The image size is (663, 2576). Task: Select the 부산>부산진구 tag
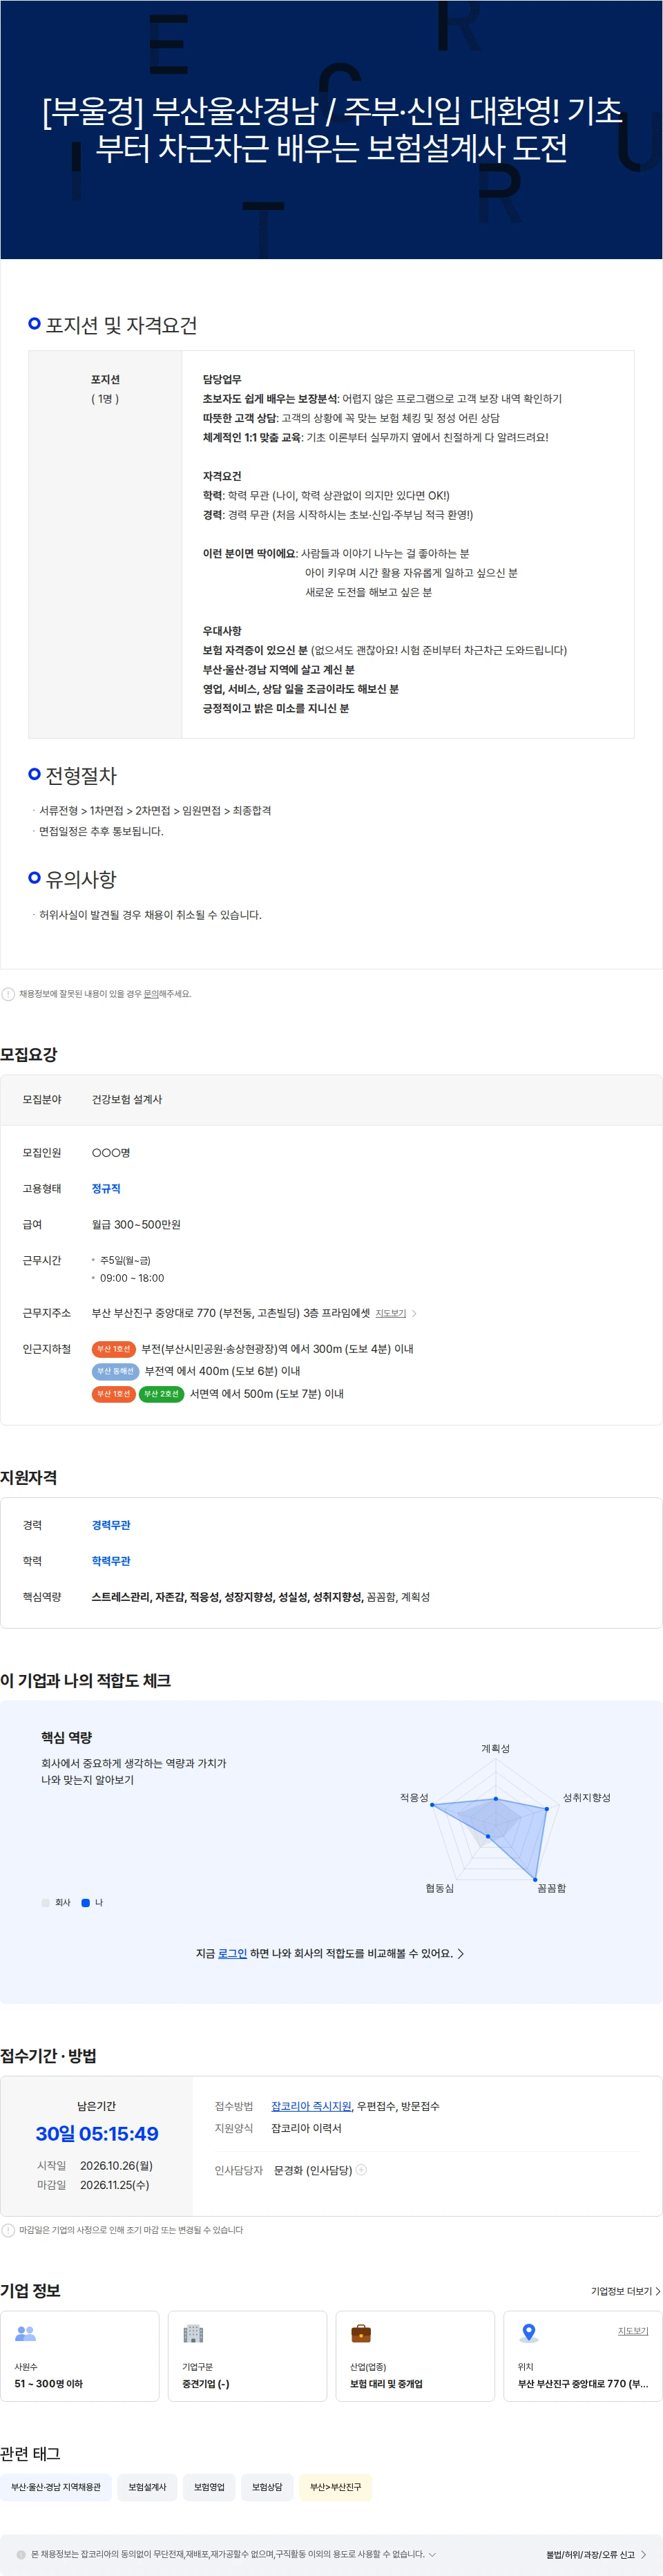pos(336,2487)
